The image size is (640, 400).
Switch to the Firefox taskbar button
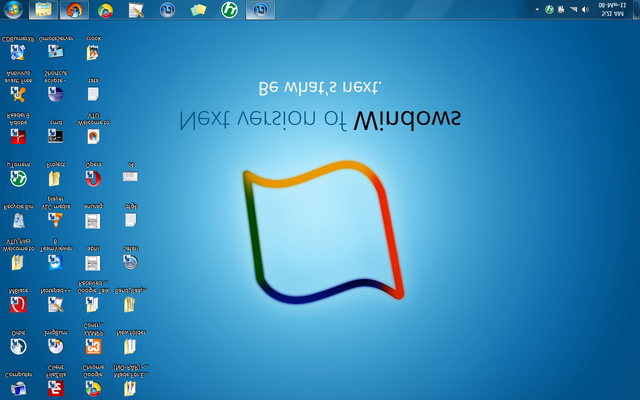point(74,10)
